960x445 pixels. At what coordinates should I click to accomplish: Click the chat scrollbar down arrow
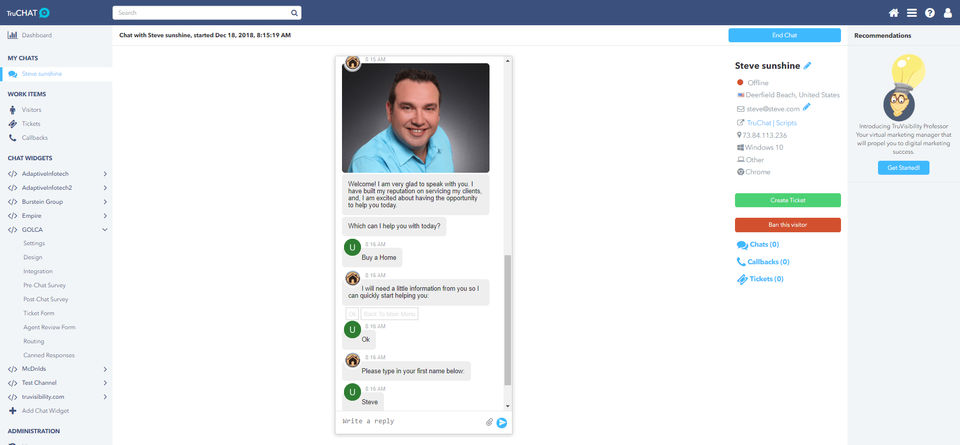pos(508,406)
